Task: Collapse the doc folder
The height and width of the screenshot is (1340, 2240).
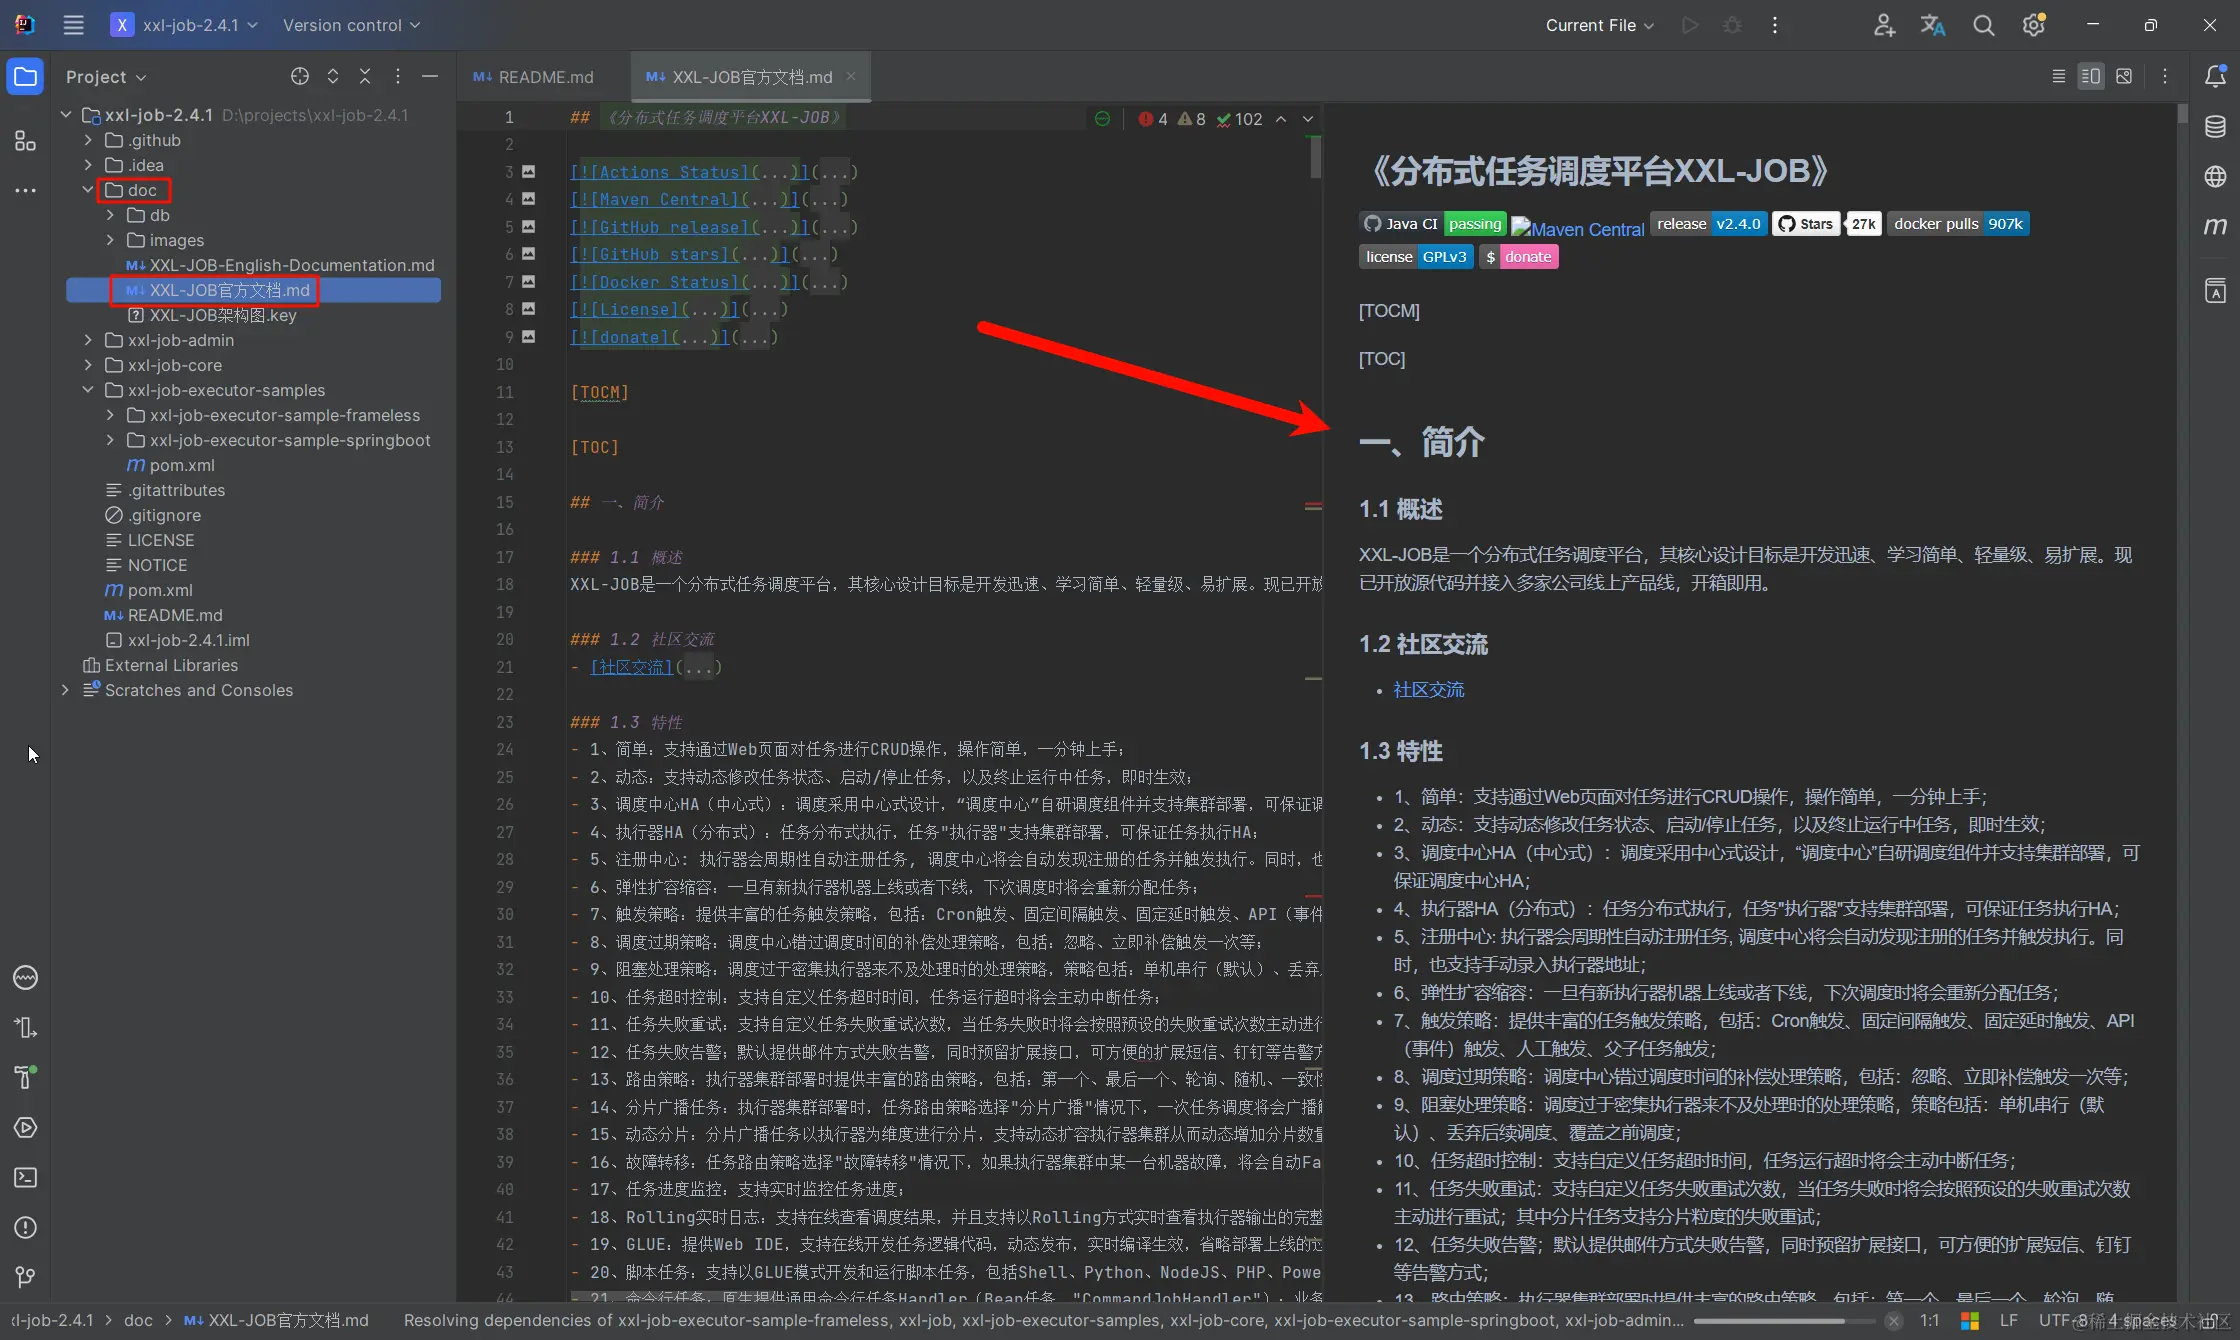Action: pyautogui.click(x=88, y=190)
